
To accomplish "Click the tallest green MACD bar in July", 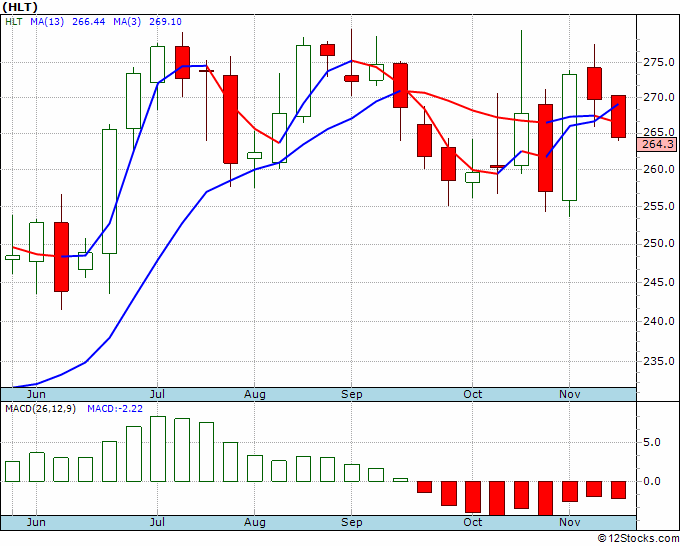I will coord(158,449).
